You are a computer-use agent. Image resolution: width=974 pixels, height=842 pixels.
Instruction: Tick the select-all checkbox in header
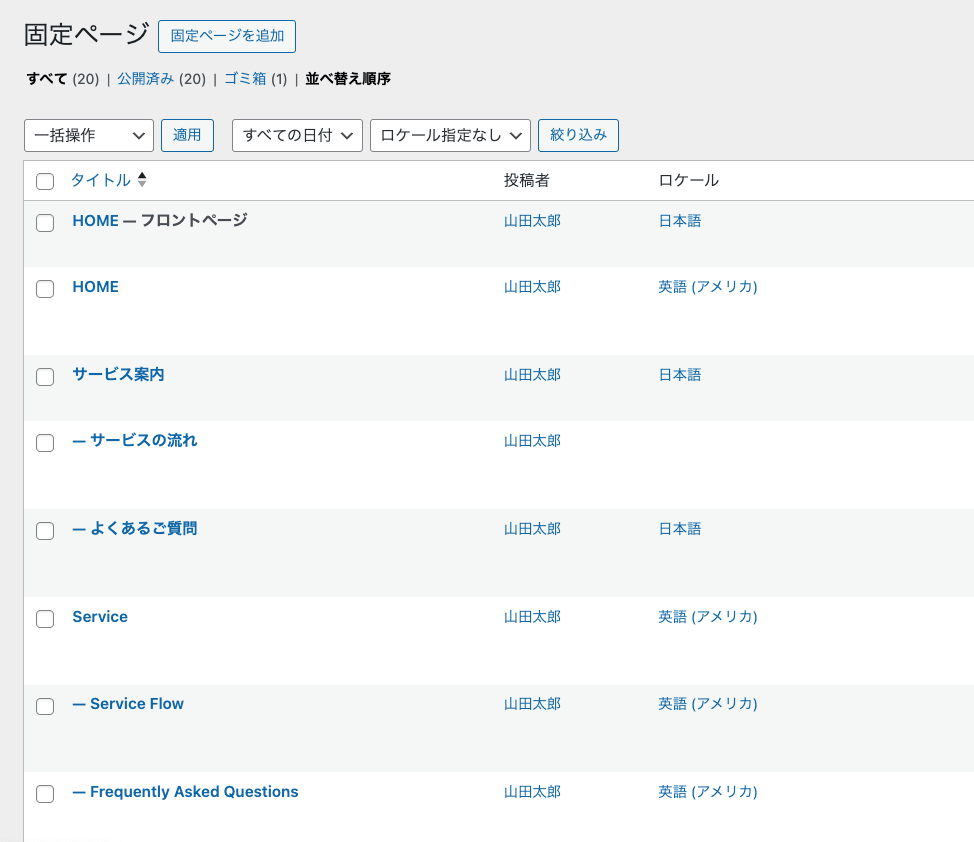45,181
